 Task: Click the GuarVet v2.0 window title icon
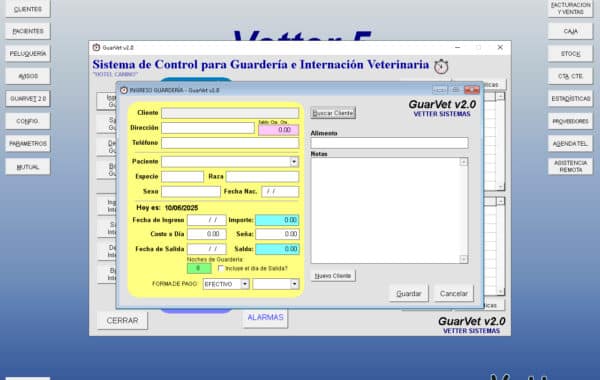[96, 47]
